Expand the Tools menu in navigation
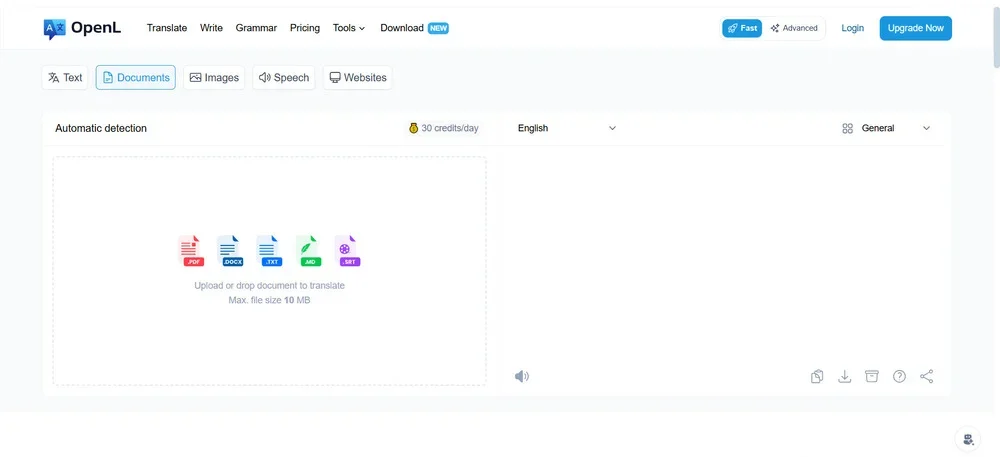The height and width of the screenshot is (457, 1000). click(349, 28)
